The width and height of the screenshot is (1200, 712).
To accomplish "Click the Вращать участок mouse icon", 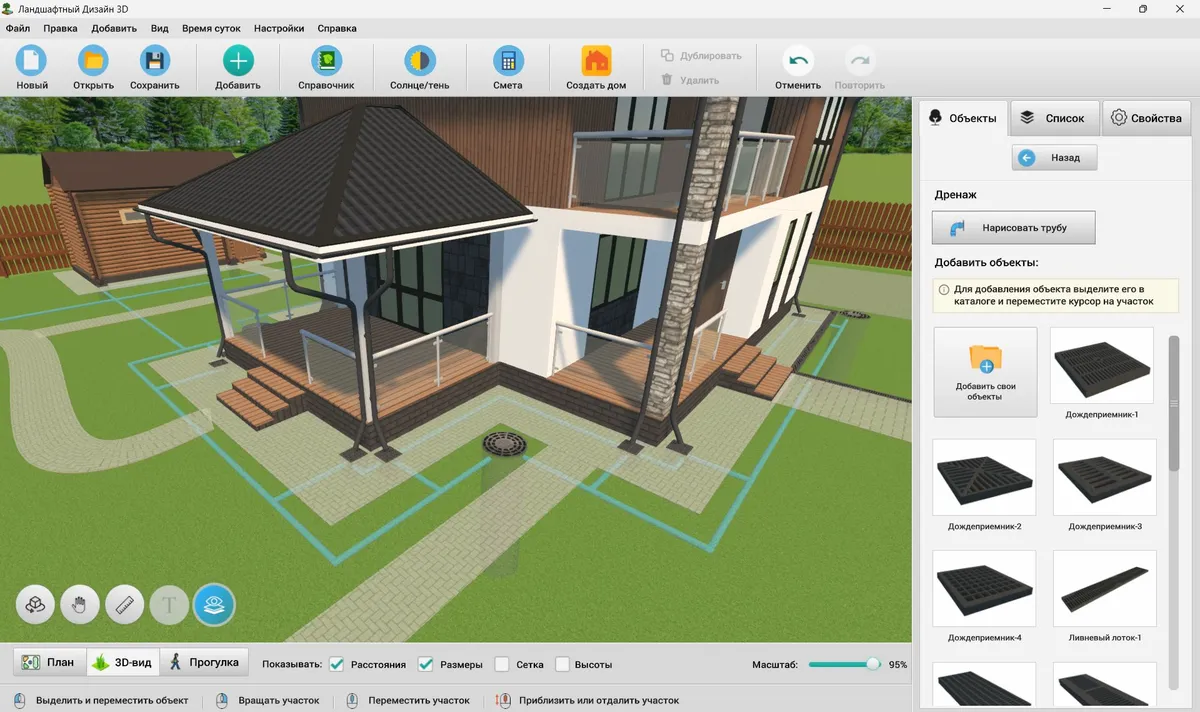I will point(221,700).
